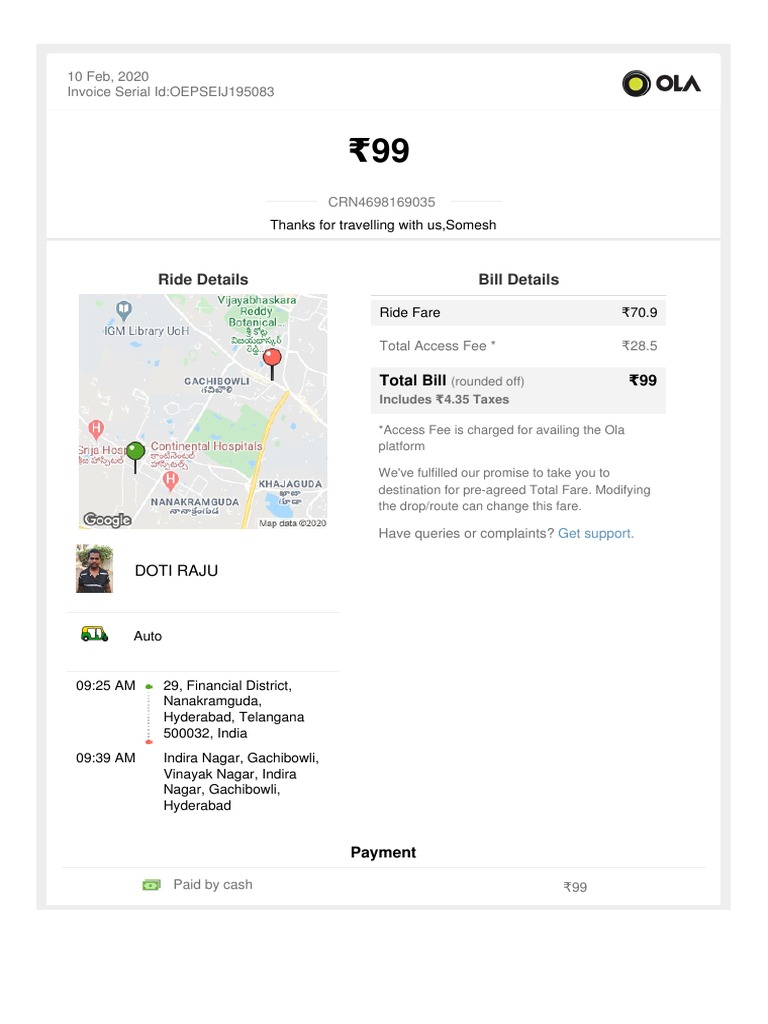Screen dimensions: 768x1024
Task: Open the Get support link
Action: pyautogui.click(x=595, y=533)
